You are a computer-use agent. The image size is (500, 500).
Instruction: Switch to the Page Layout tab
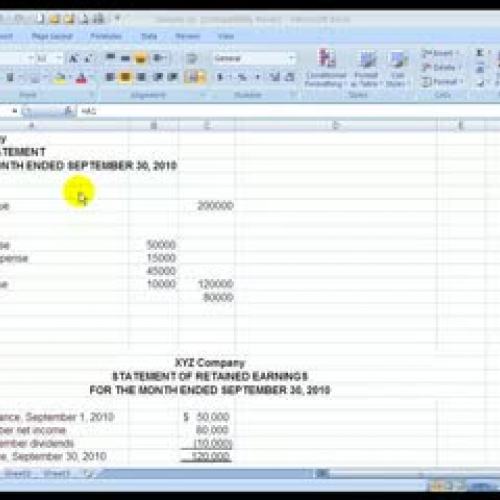[x=52, y=36]
